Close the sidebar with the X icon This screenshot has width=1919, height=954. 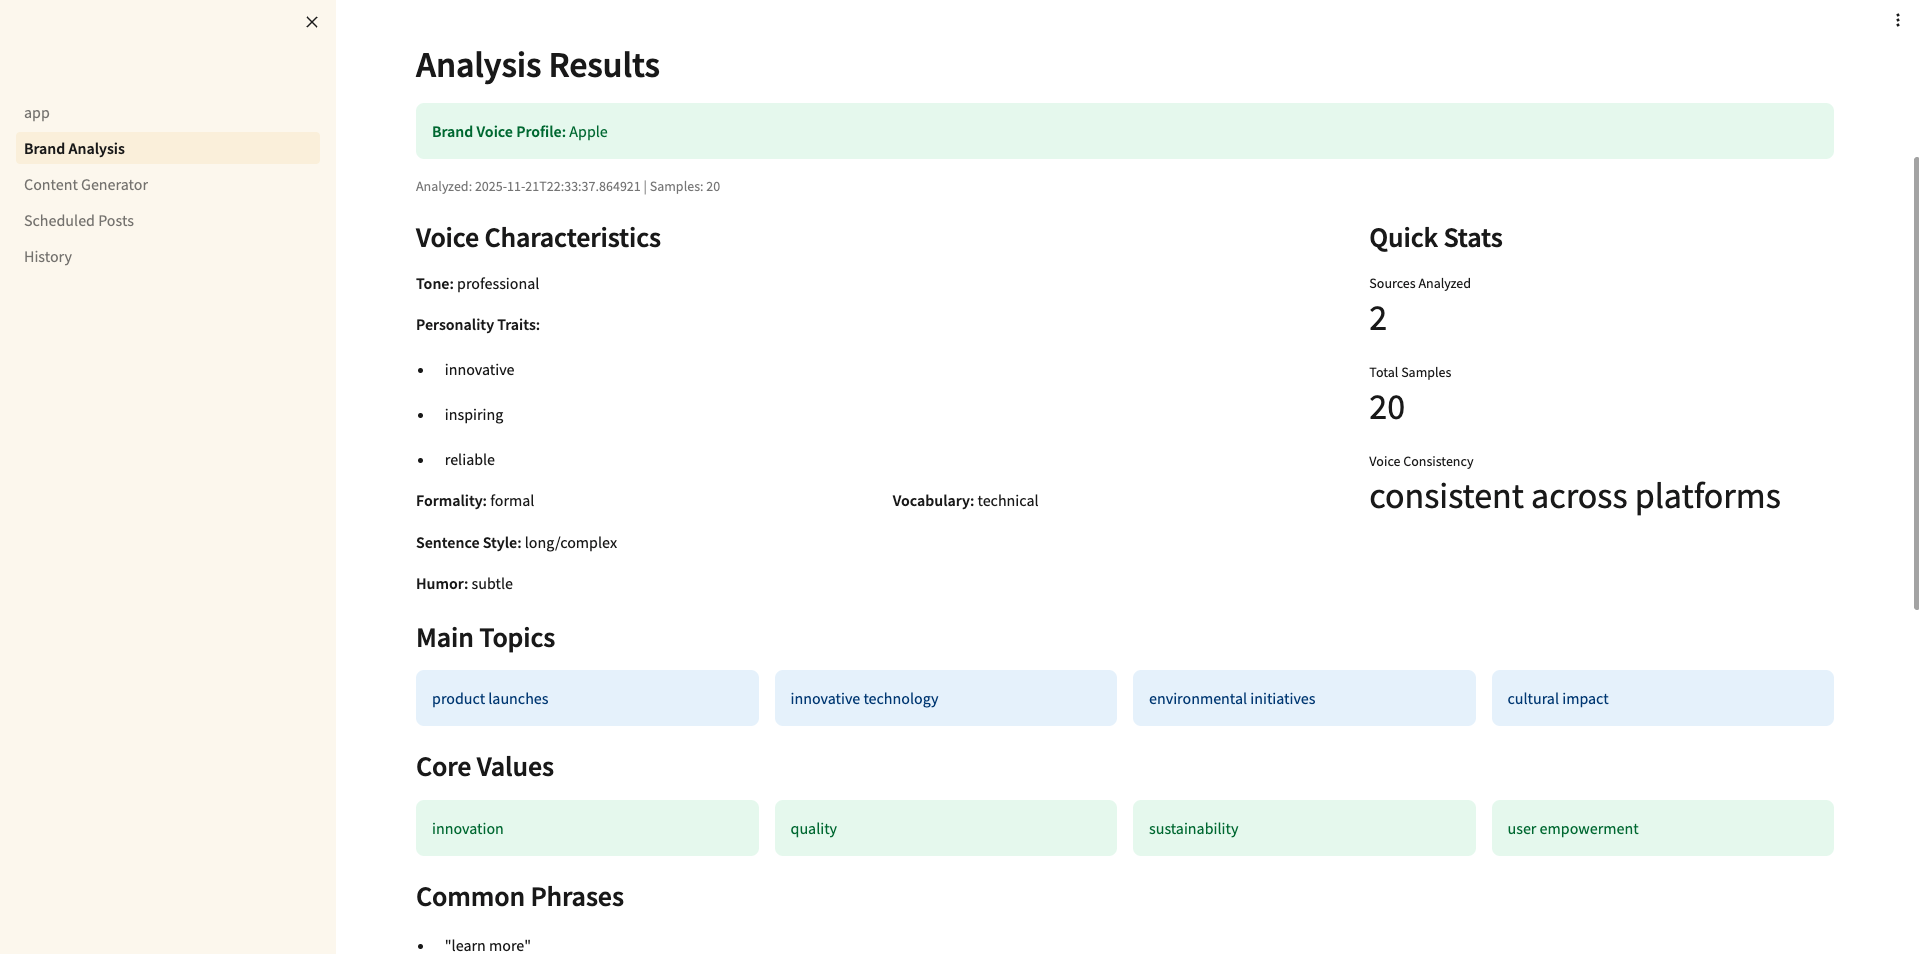click(x=312, y=22)
